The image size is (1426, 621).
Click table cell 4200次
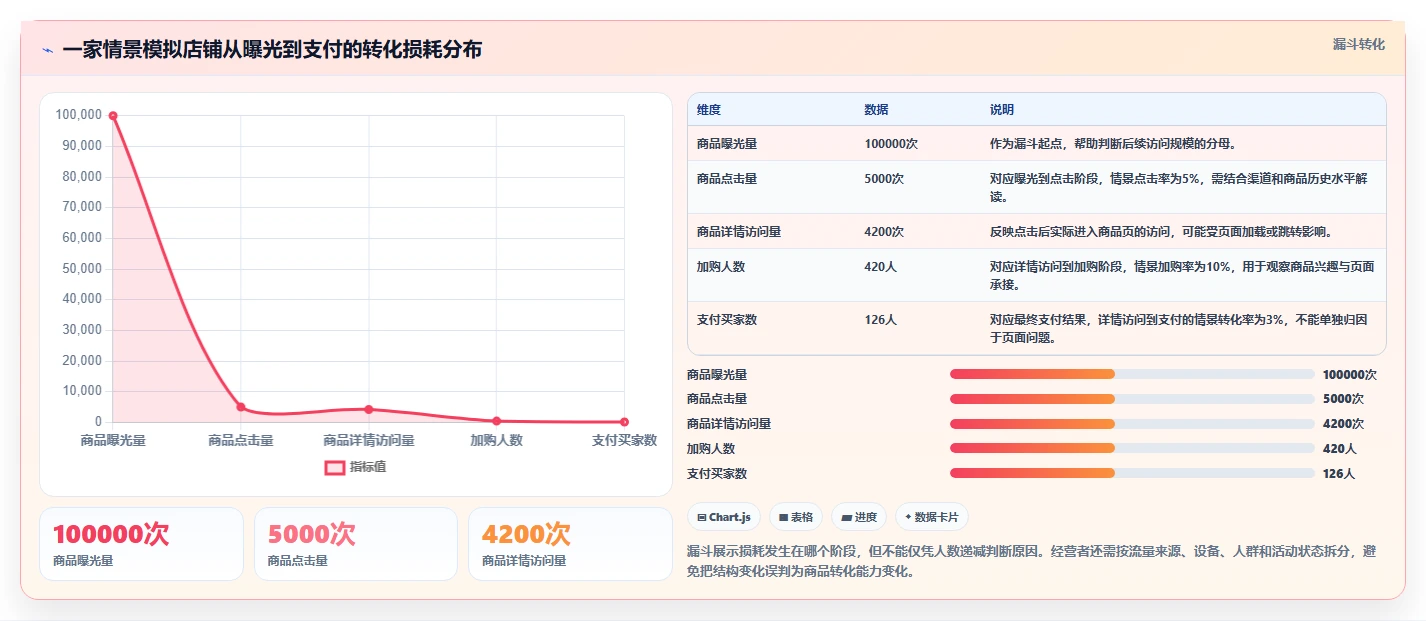coord(884,232)
